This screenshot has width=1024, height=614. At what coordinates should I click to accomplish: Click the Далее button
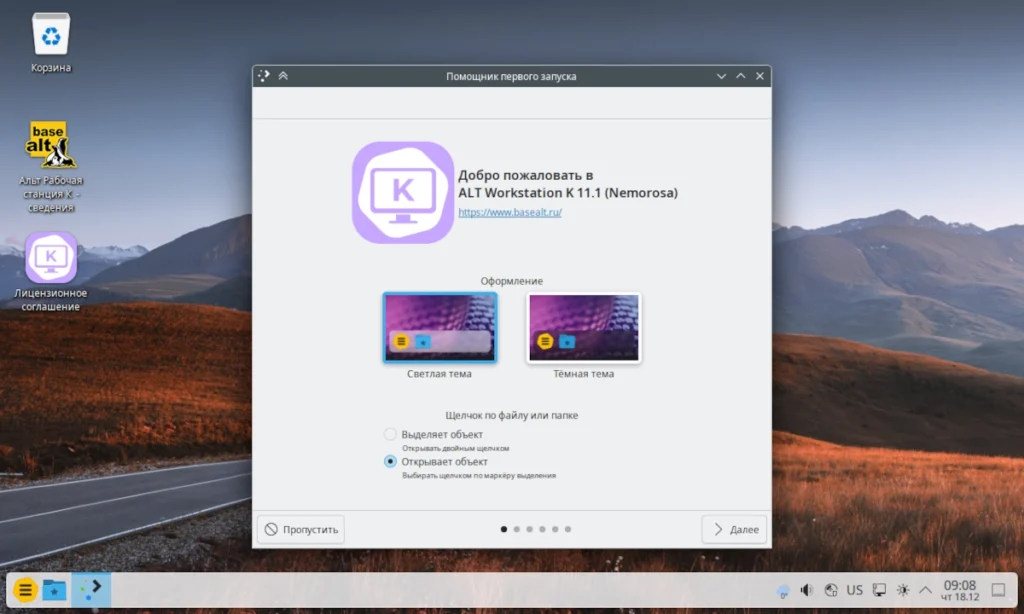click(735, 529)
